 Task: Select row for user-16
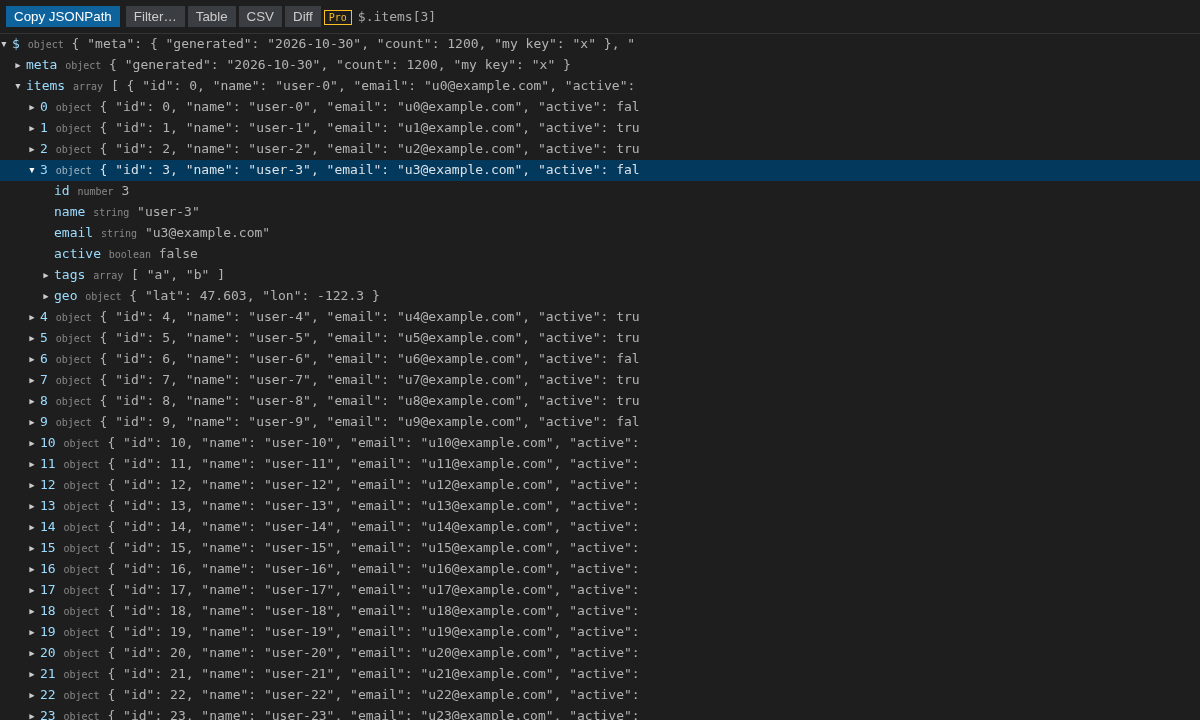(x=600, y=569)
